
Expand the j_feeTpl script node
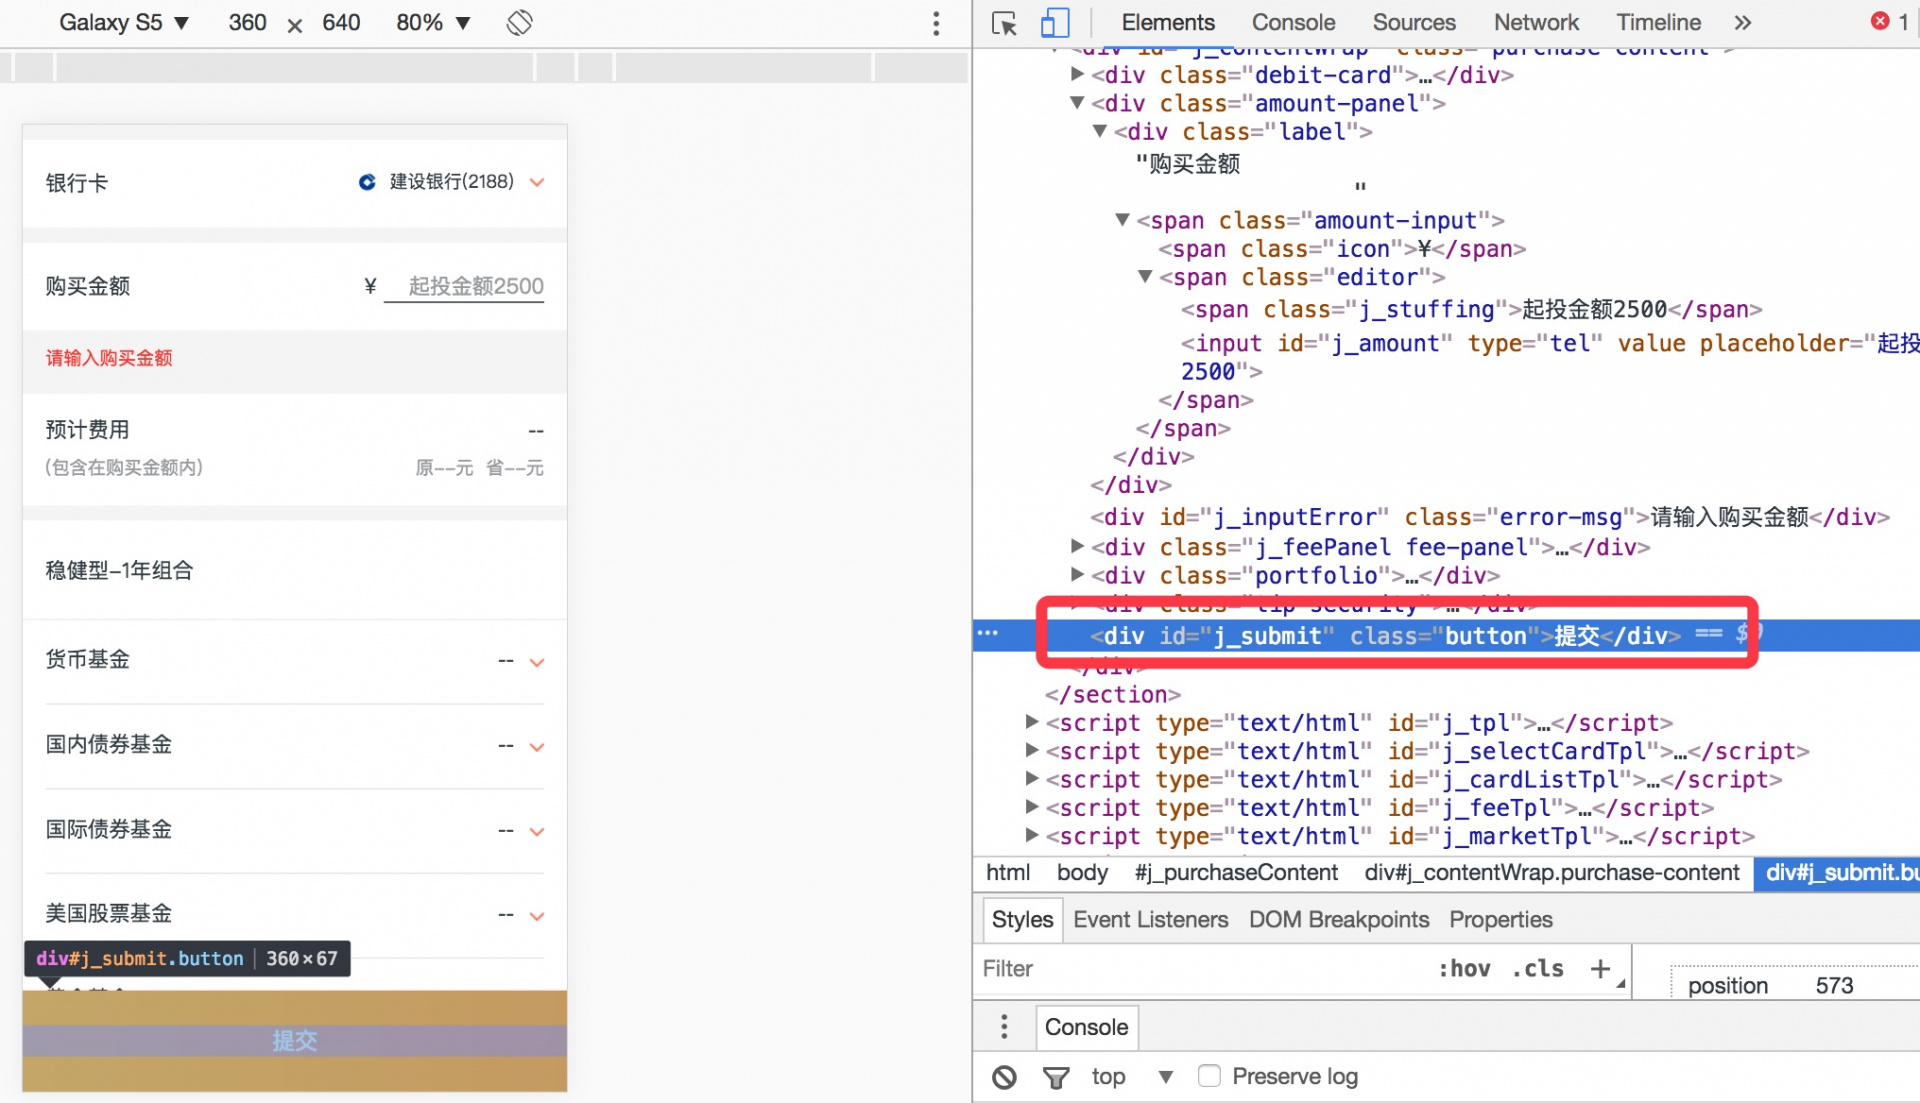pos(1032,806)
